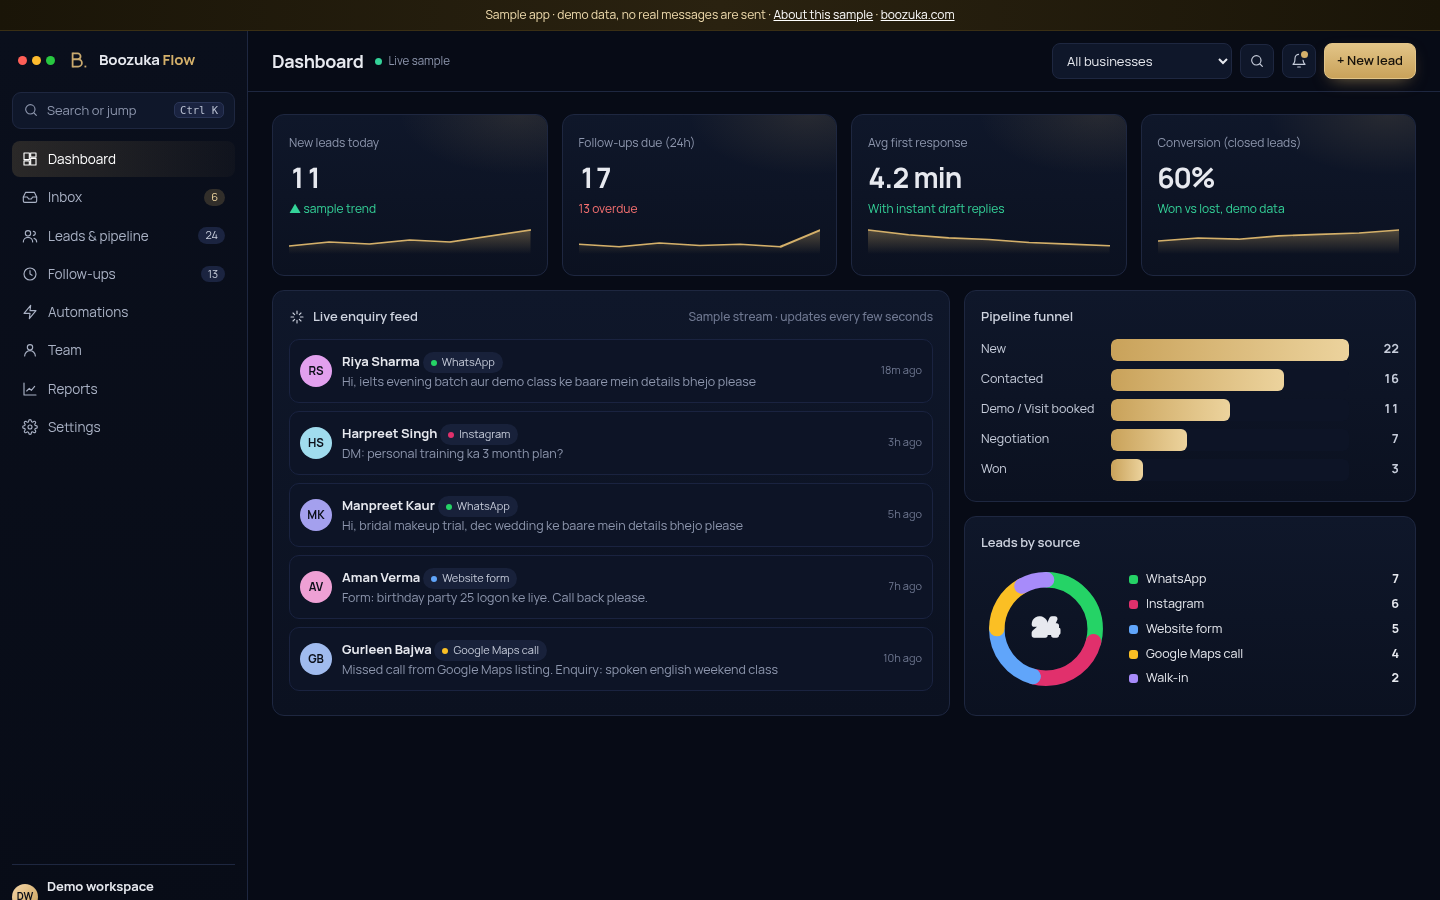This screenshot has height=900, width=1440.
Task: Click the Contacted funnel bar
Action: [1197, 379]
